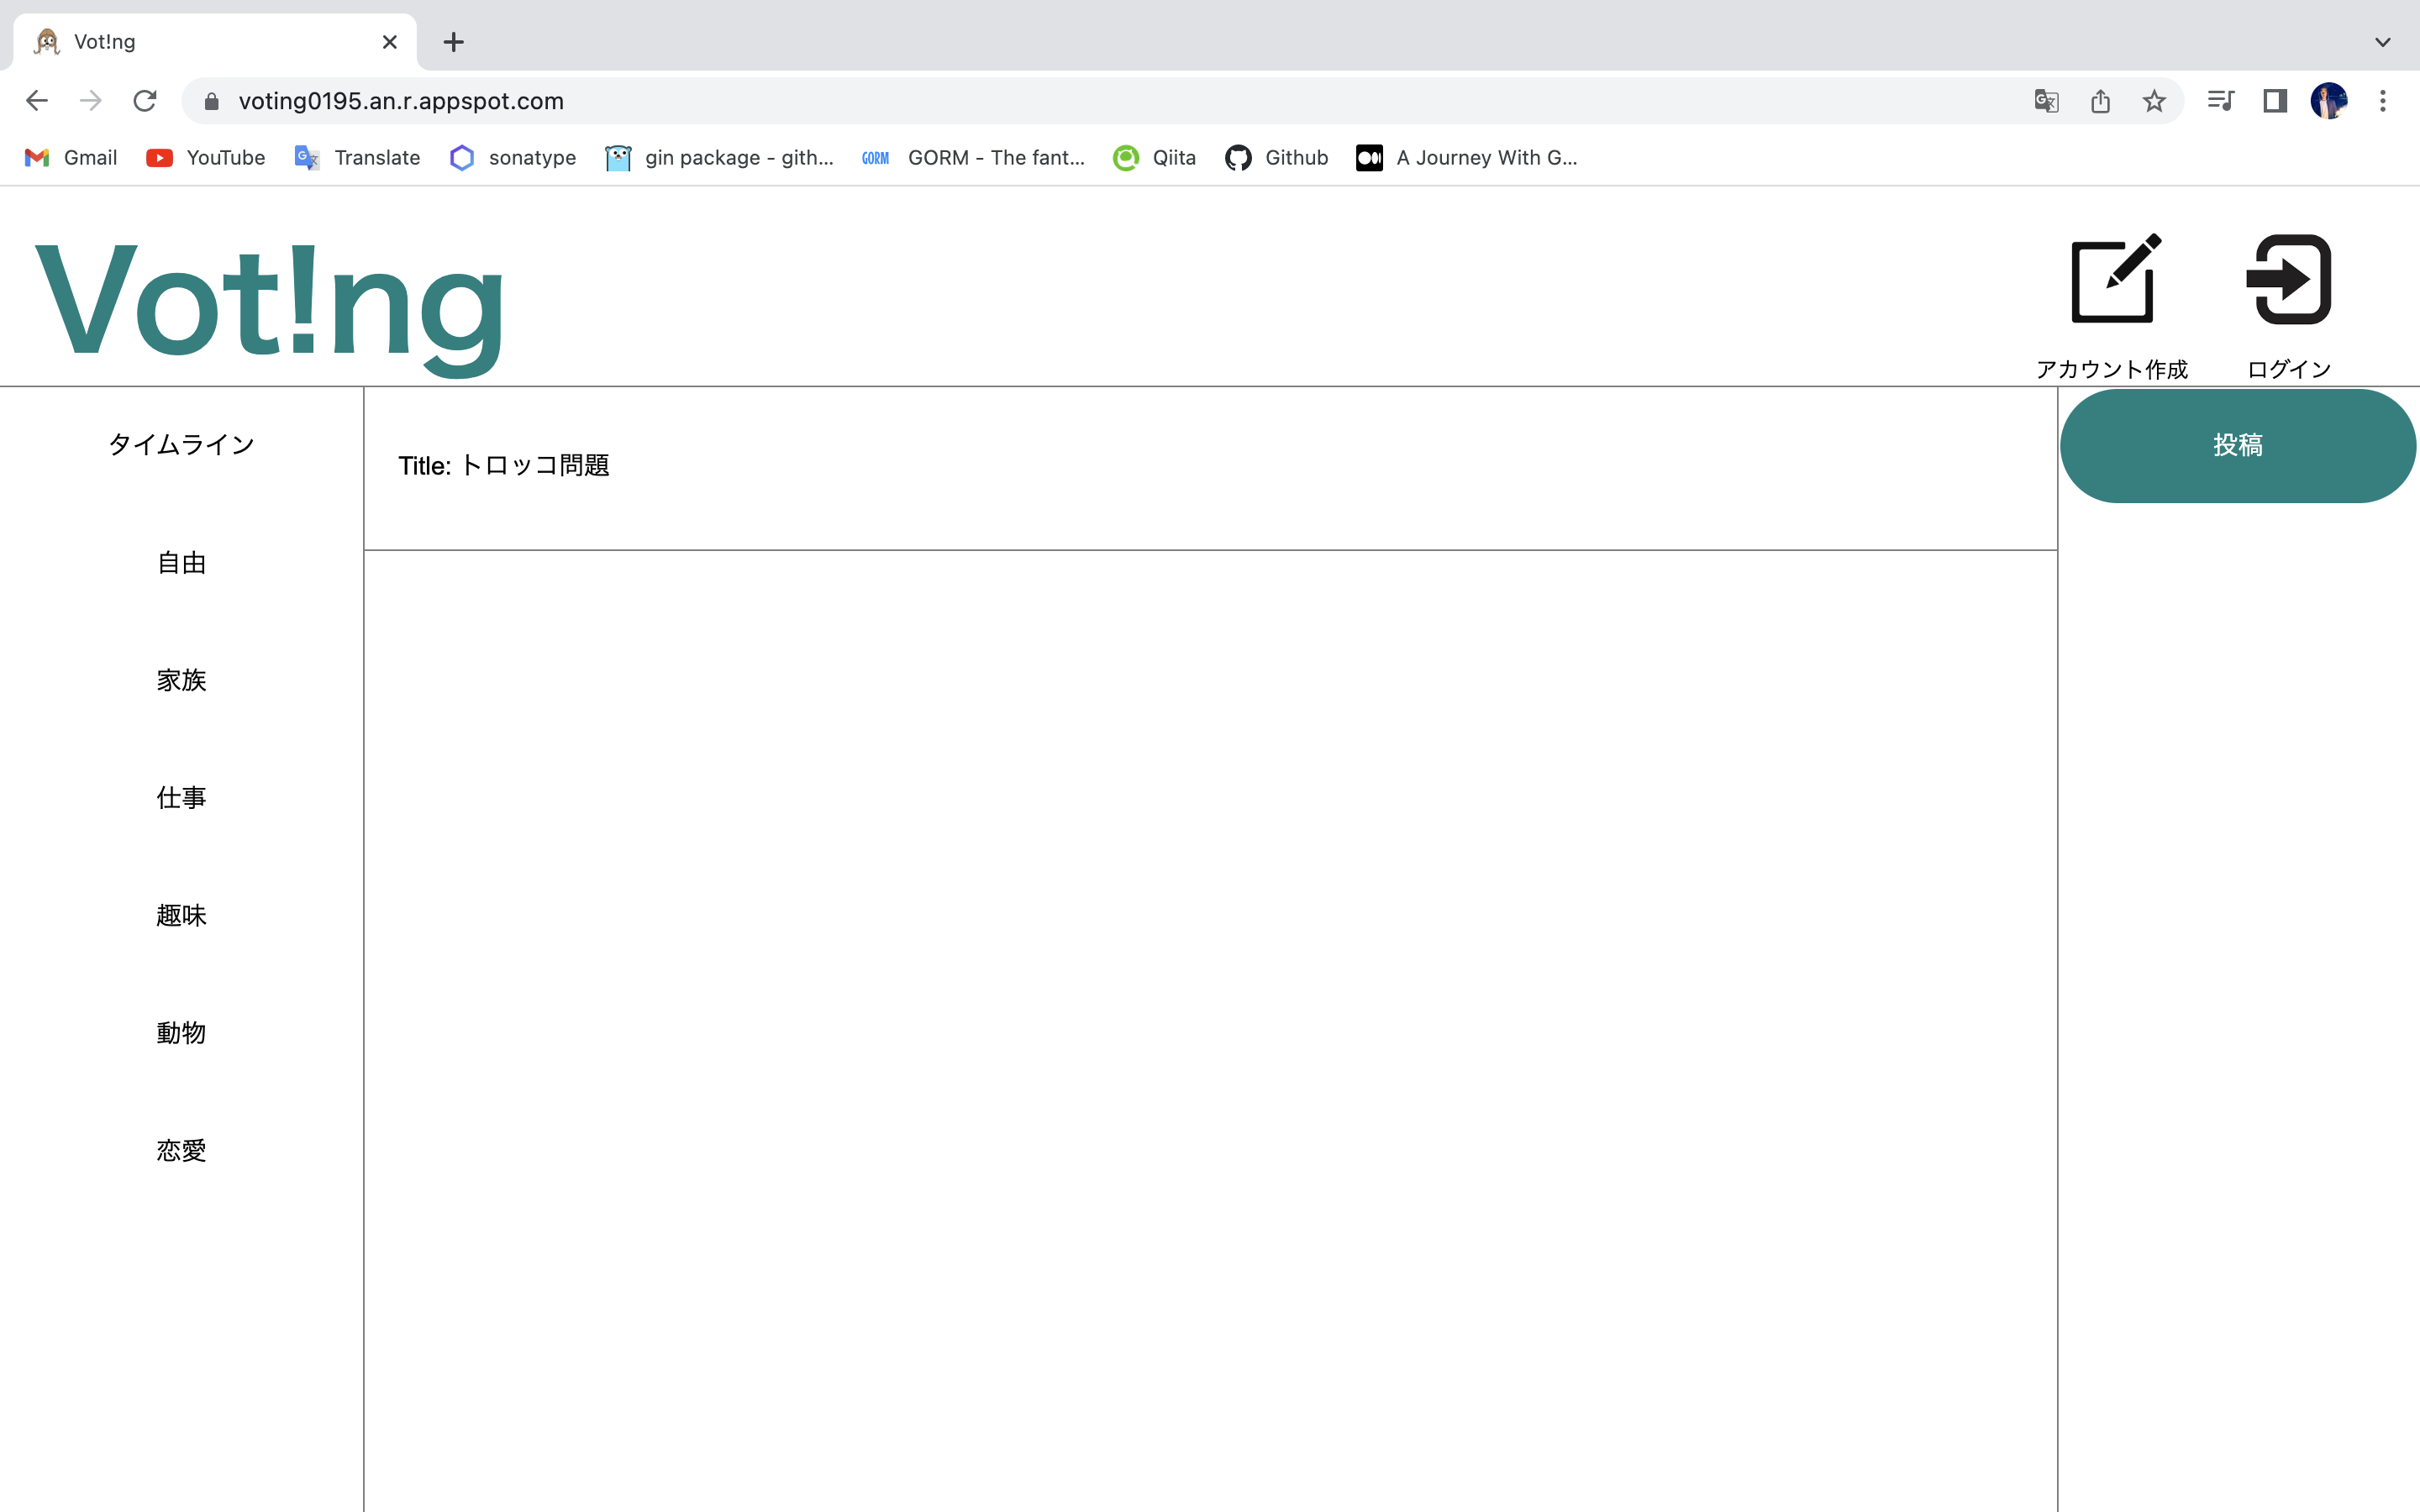Open Chrome three-dot menu
Screen dimensions: 2420x1512
pos(2383,101)
